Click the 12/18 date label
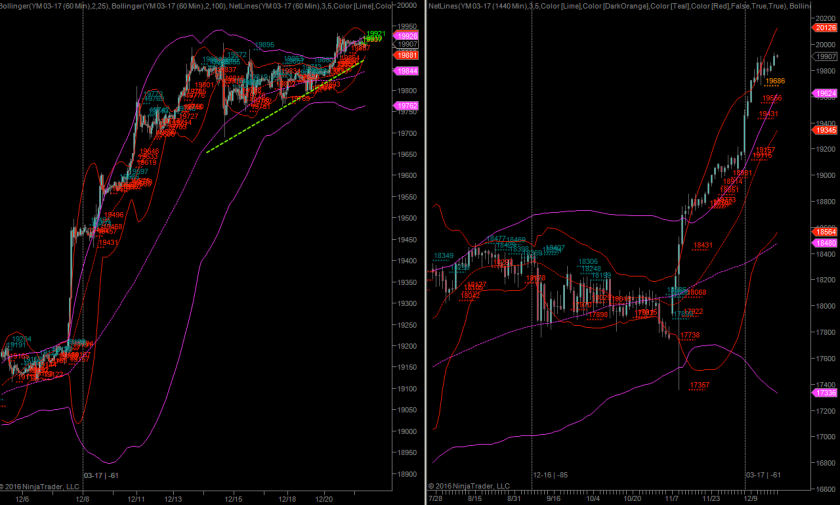Viewport: 840px width, 505px height. tap(287, 499)
